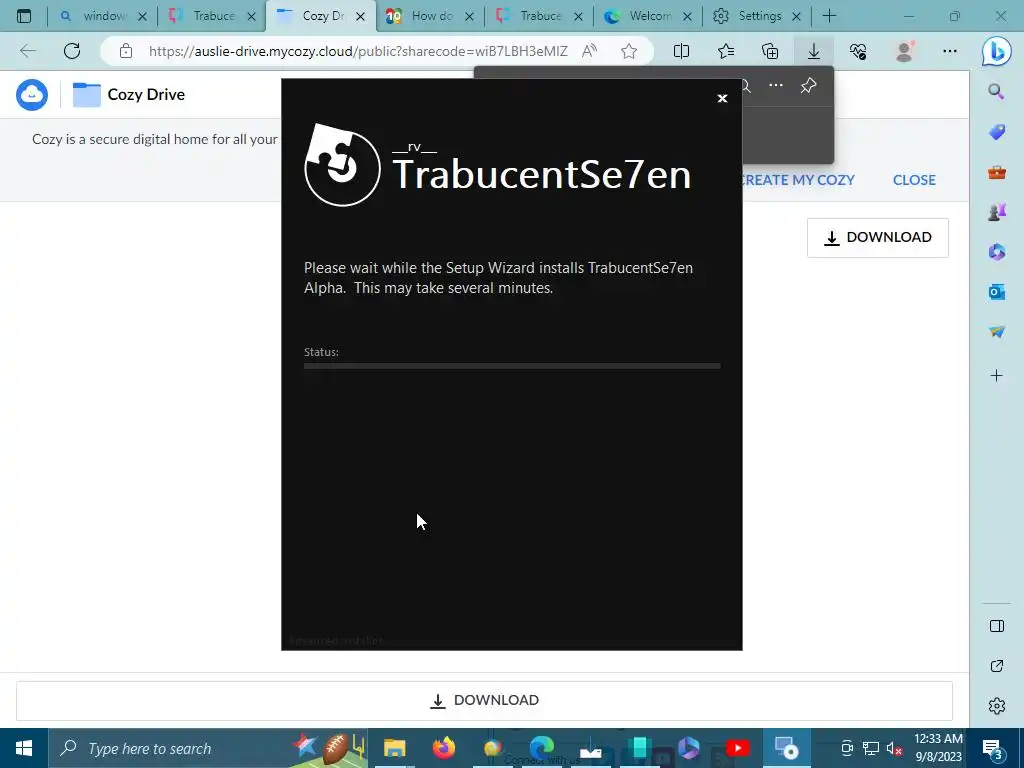Viewport: 1024px width, 768px height.
Task: Click the address bar URL
Action: click(x=358, y=51)
